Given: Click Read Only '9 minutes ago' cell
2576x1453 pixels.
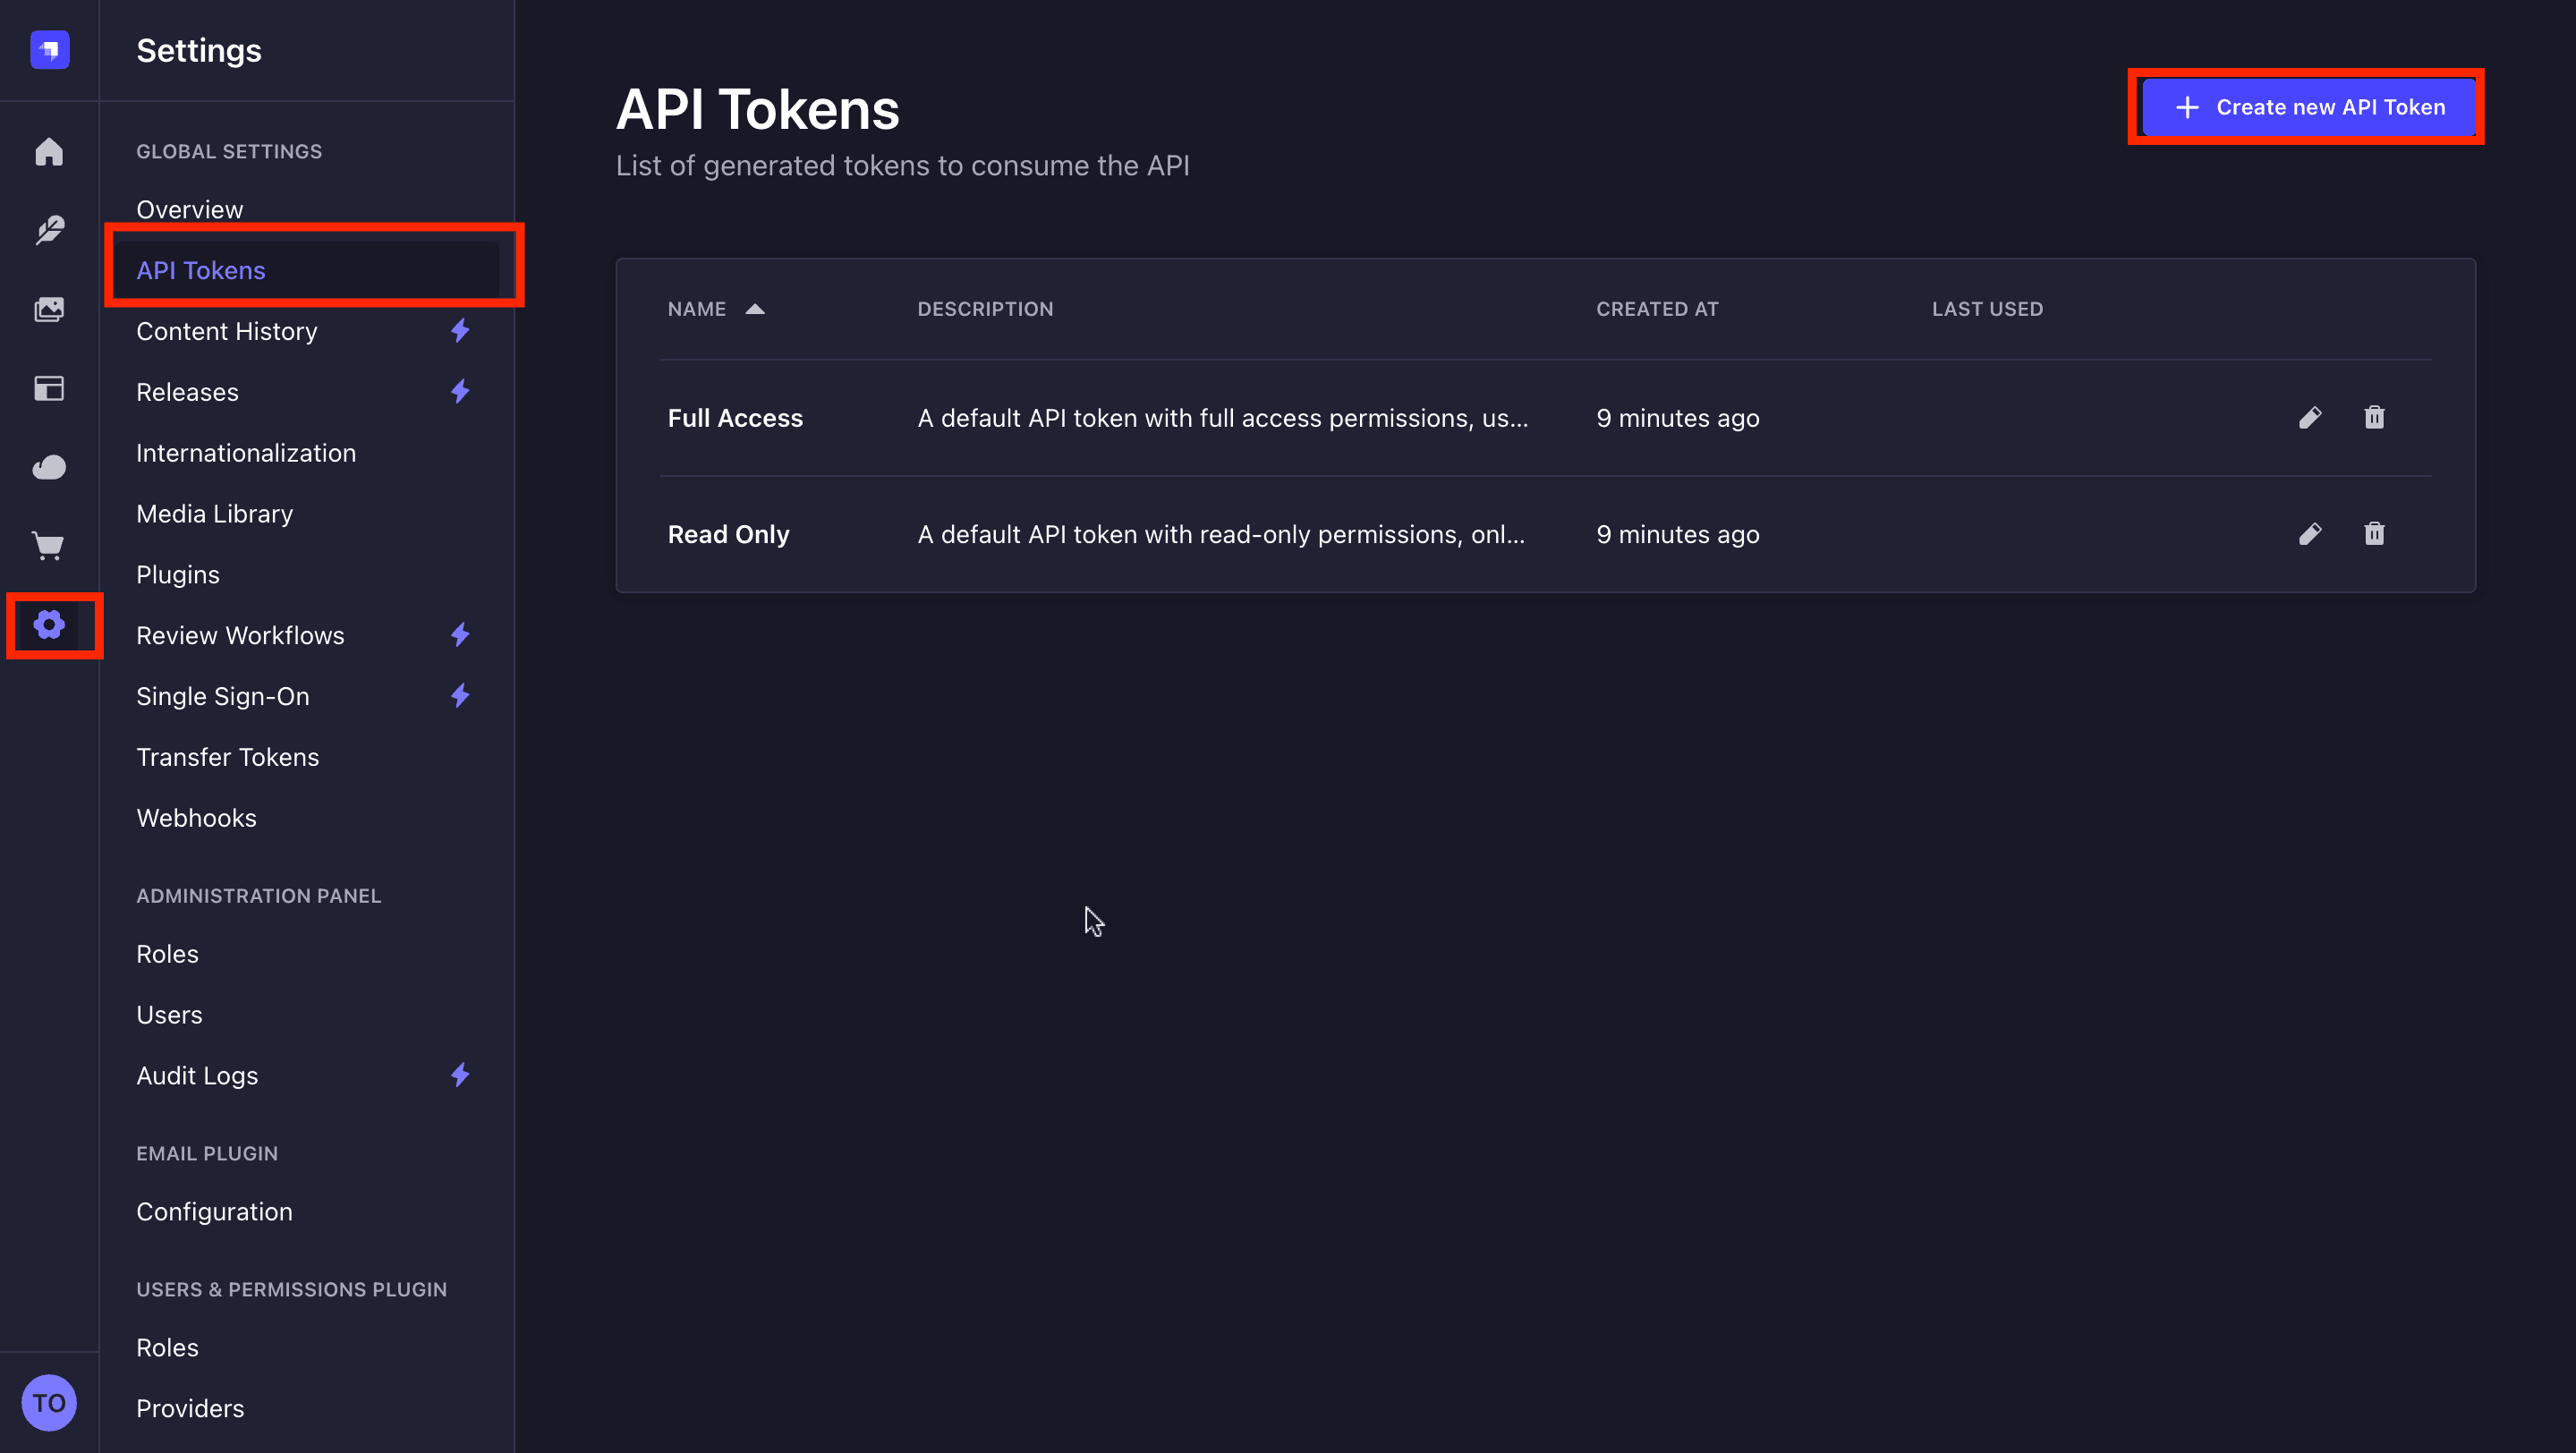Looking at the screenshot, I should click(x=1677, y=534).
